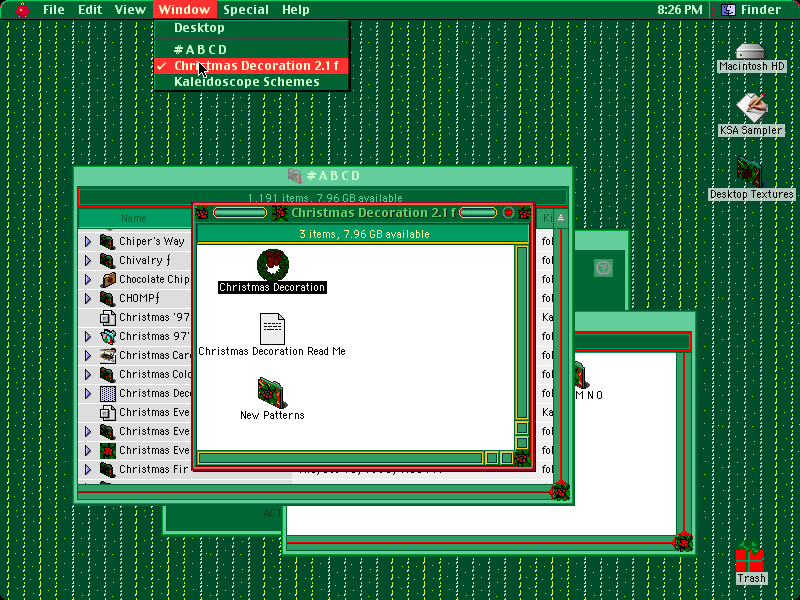
Task: Select the "Christmas Colo" row name
Action: coord(155,374)
